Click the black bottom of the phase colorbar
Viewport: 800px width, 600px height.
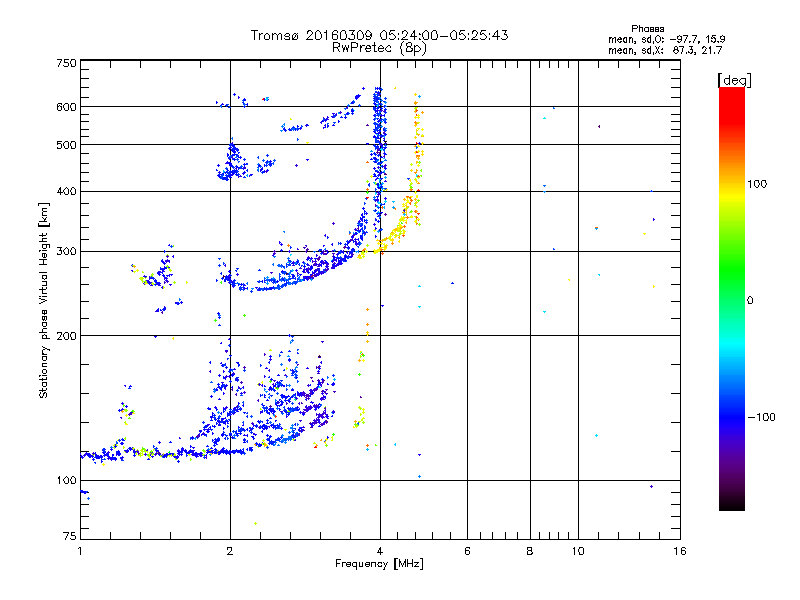point(732,505)
